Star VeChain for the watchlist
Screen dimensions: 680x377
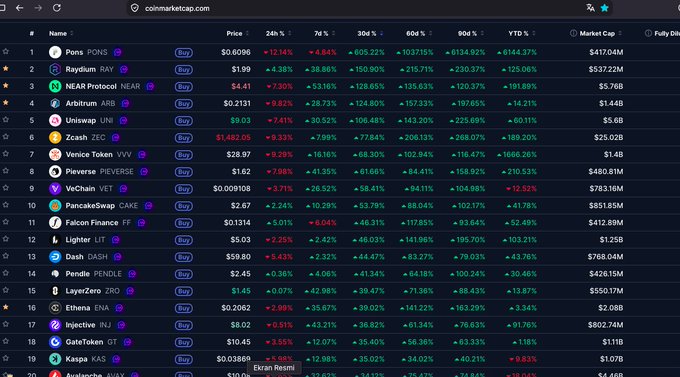coord(6,188)
